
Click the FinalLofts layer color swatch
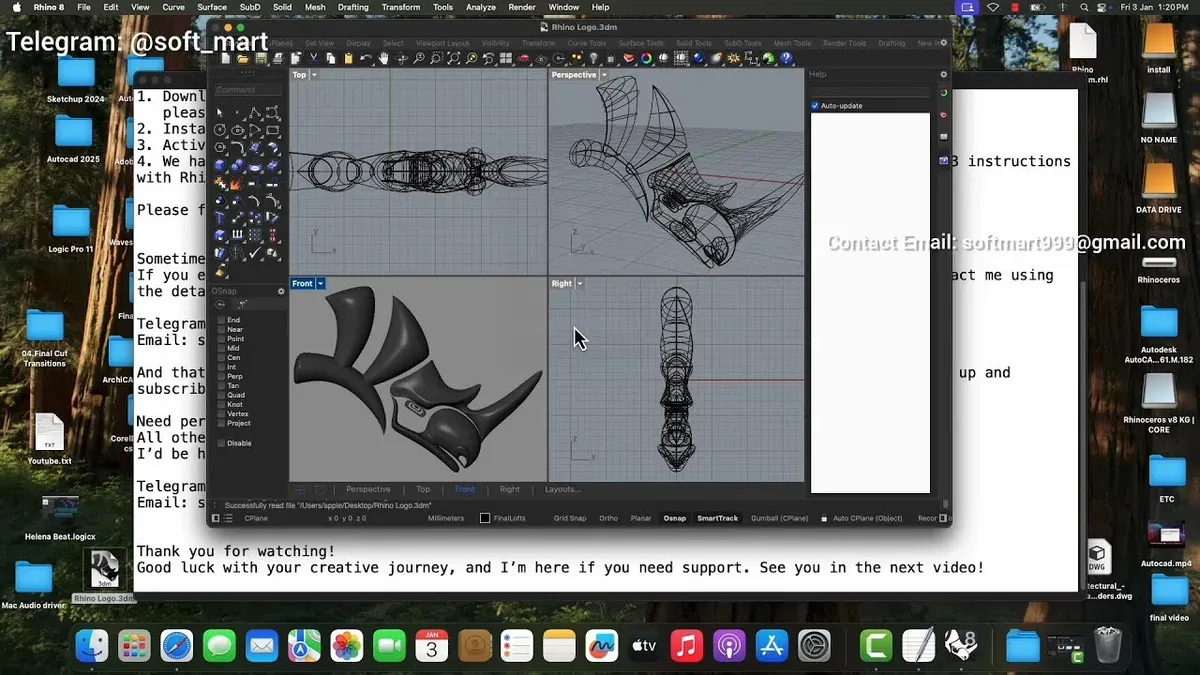pos(485,518)
